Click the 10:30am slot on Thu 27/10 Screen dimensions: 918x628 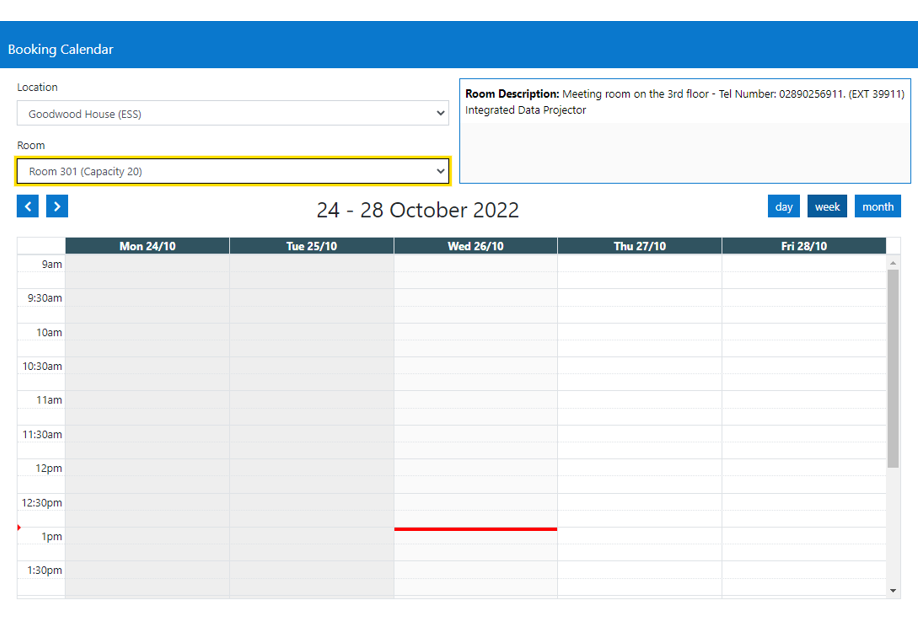(x=639, y=366)
